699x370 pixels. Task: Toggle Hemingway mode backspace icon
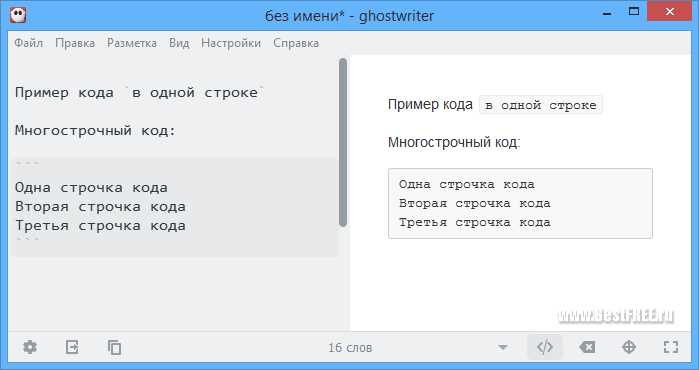point(587,347)
